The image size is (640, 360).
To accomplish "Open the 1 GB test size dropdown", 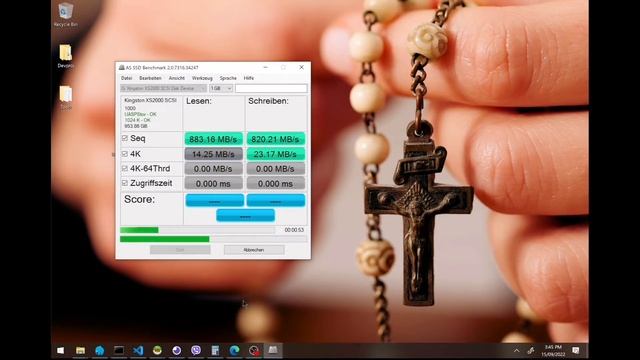I will (221, 88).
